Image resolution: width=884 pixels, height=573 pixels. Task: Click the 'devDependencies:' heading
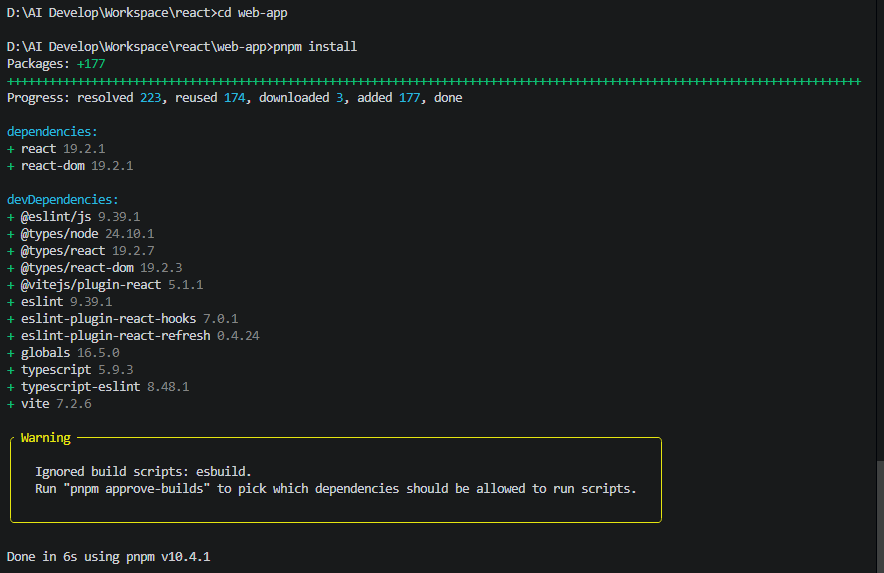(63, 200)
